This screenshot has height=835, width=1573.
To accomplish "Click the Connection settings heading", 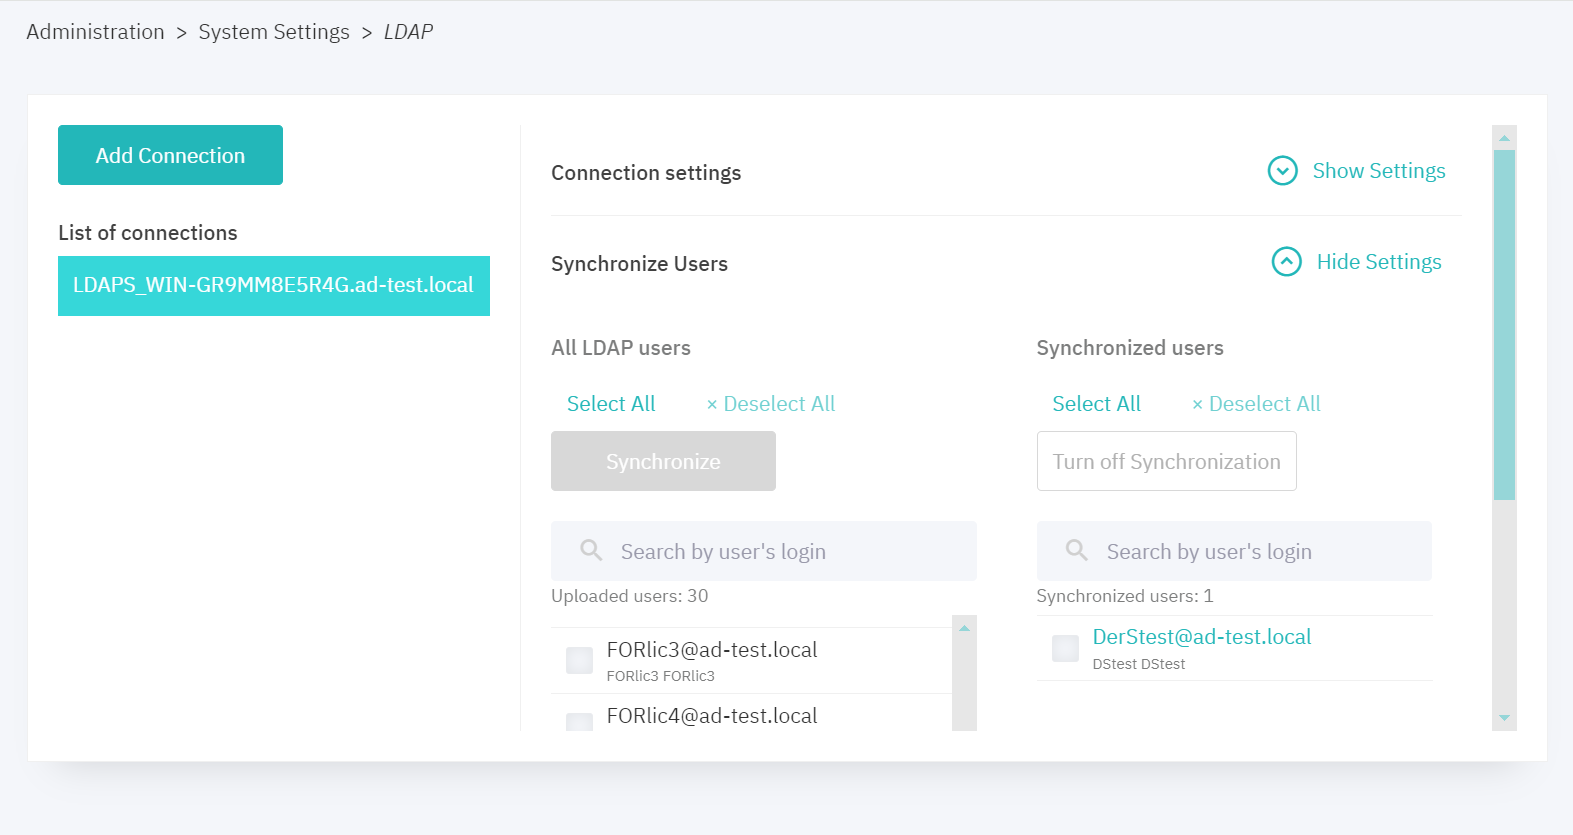I will coord(646,173).
